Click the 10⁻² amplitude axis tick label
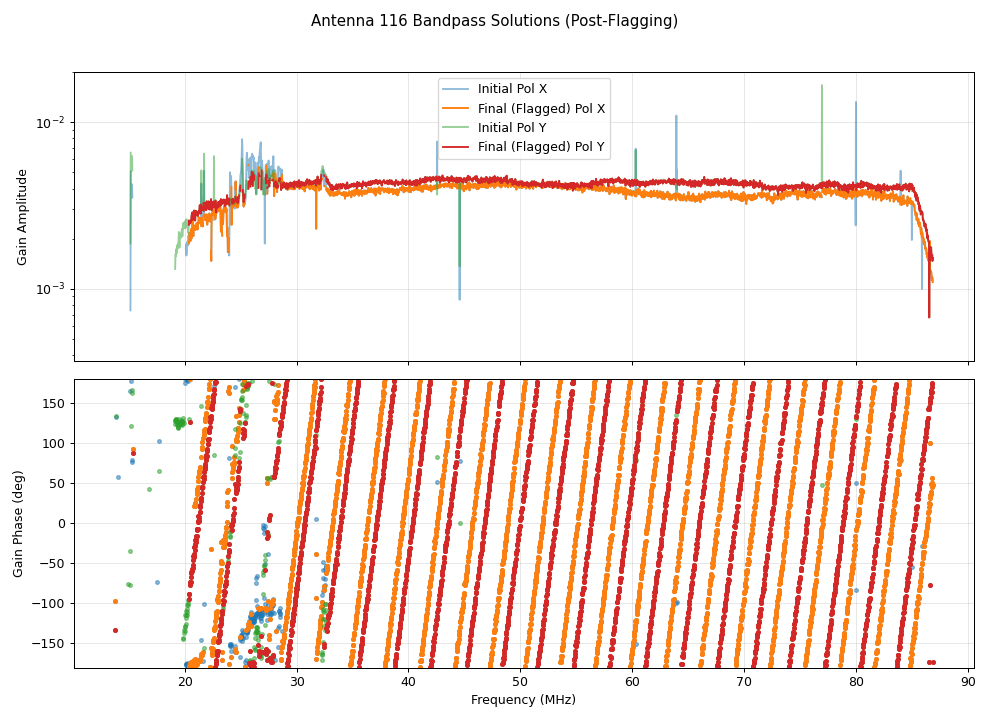The image size is (990, 720). click(50, 123)
